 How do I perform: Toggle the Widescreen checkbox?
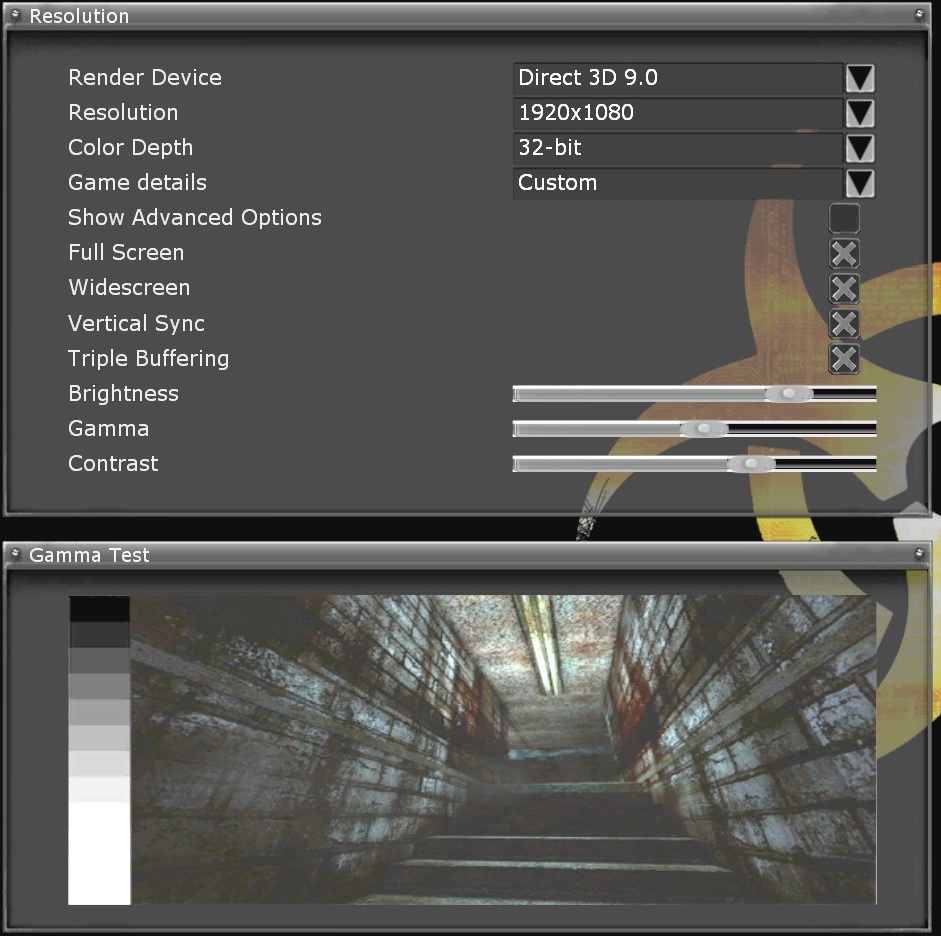(844, 289)
